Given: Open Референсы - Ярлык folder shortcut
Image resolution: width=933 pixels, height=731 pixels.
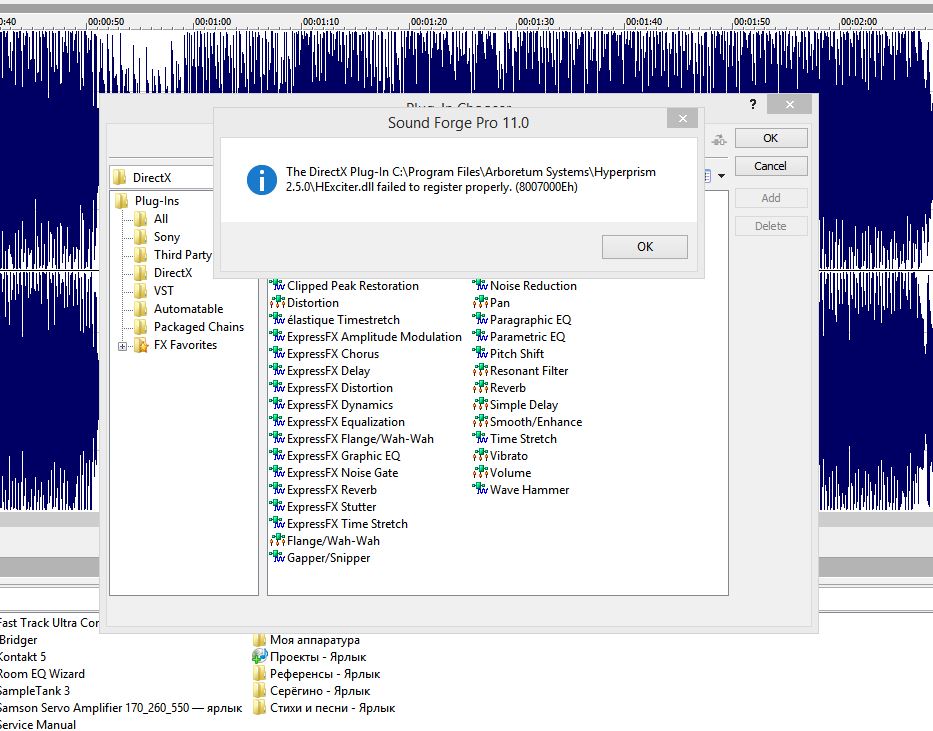Looking at the screenshot, I should tap(317, 674).
